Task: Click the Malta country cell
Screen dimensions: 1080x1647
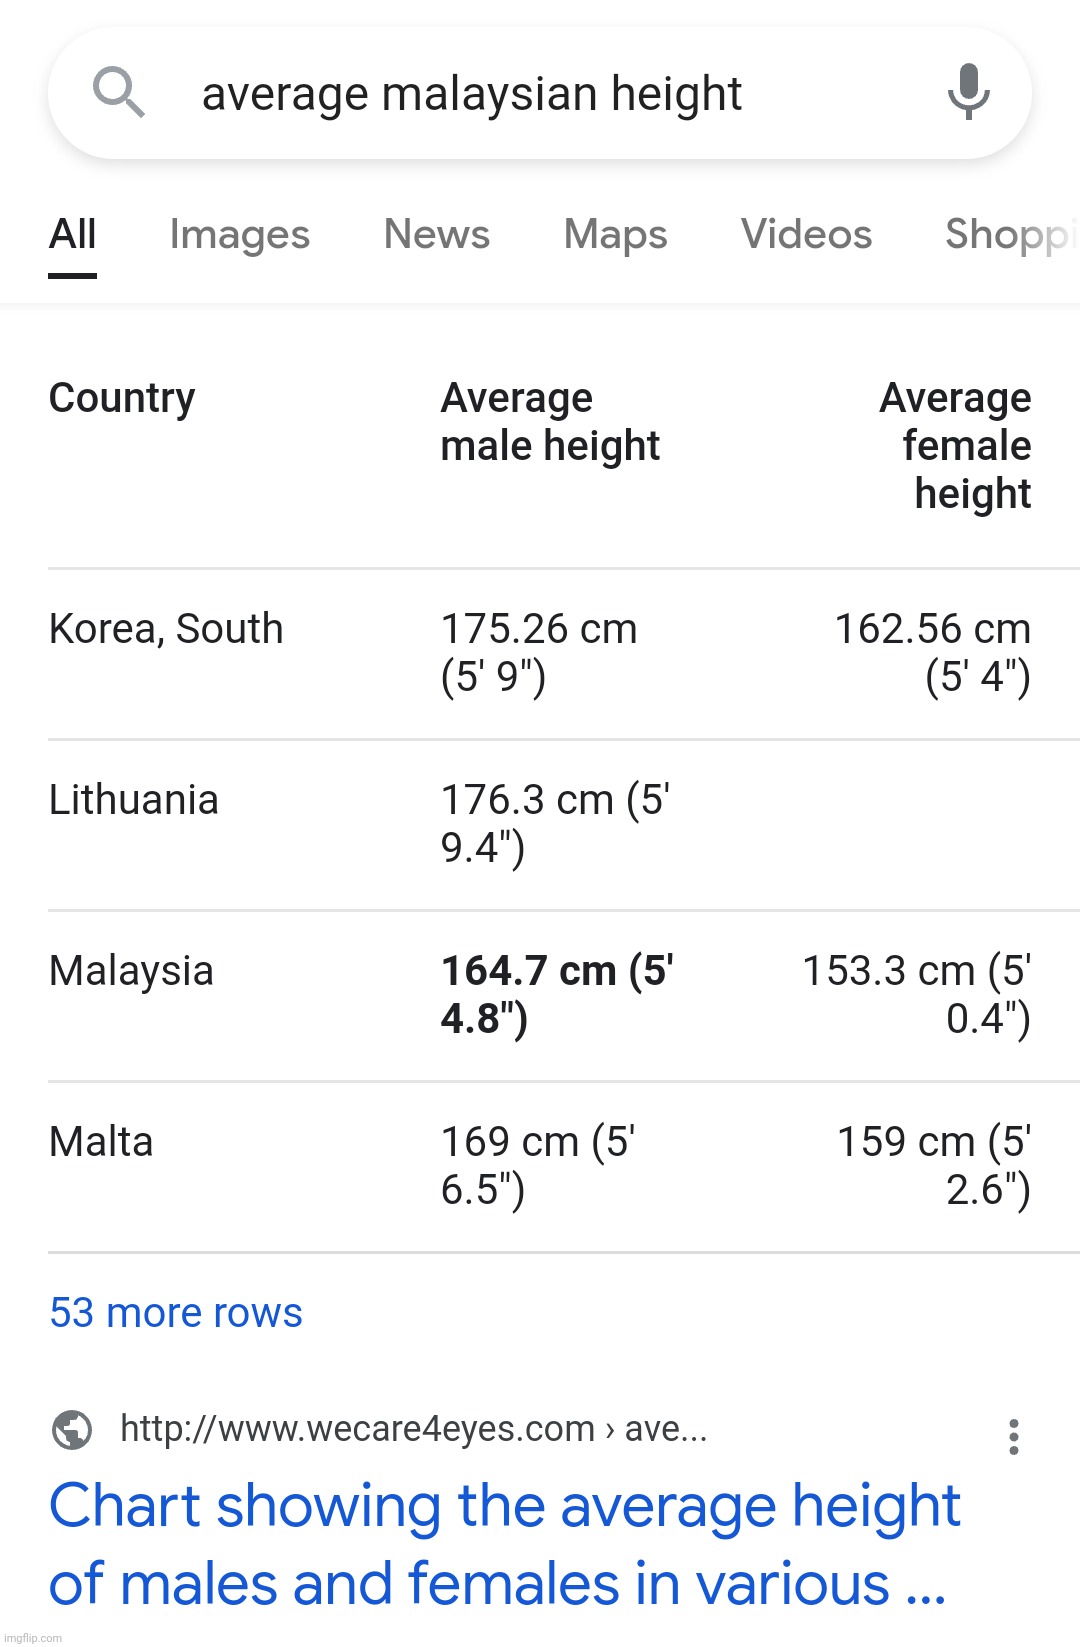Action: click(101, 1142)
